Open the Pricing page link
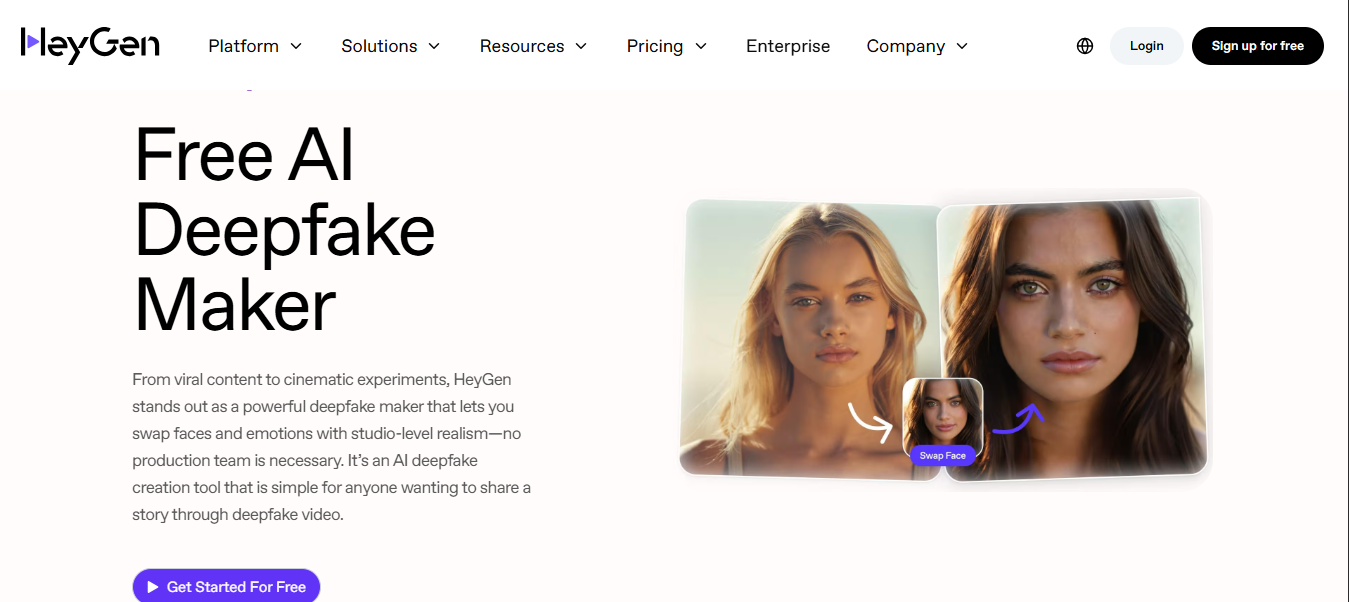 [x=655, y=45]
